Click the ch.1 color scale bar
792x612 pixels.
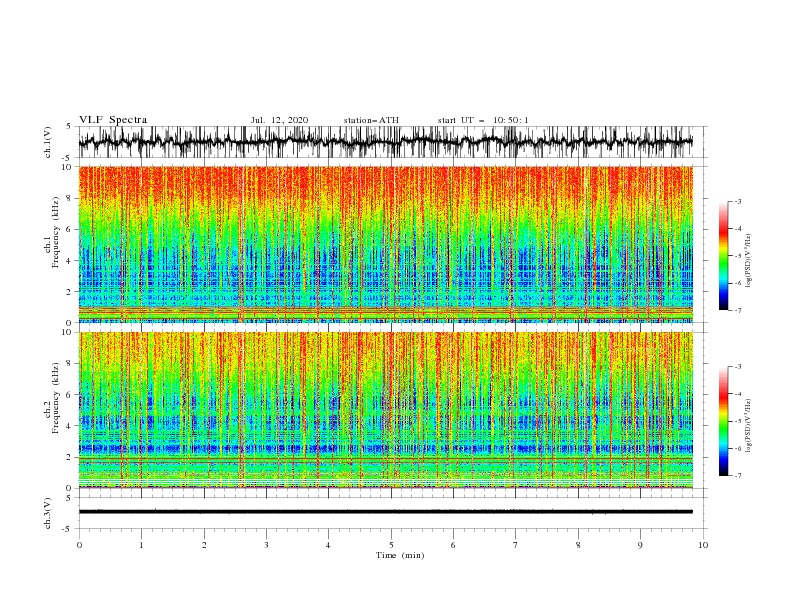[723, 256]
